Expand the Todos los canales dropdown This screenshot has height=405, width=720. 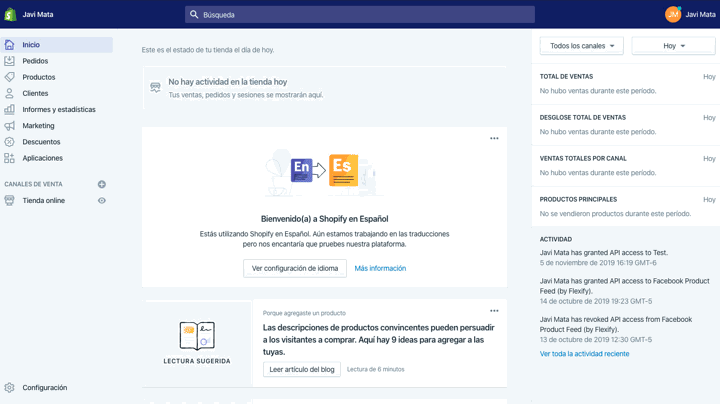click(581, 46)
